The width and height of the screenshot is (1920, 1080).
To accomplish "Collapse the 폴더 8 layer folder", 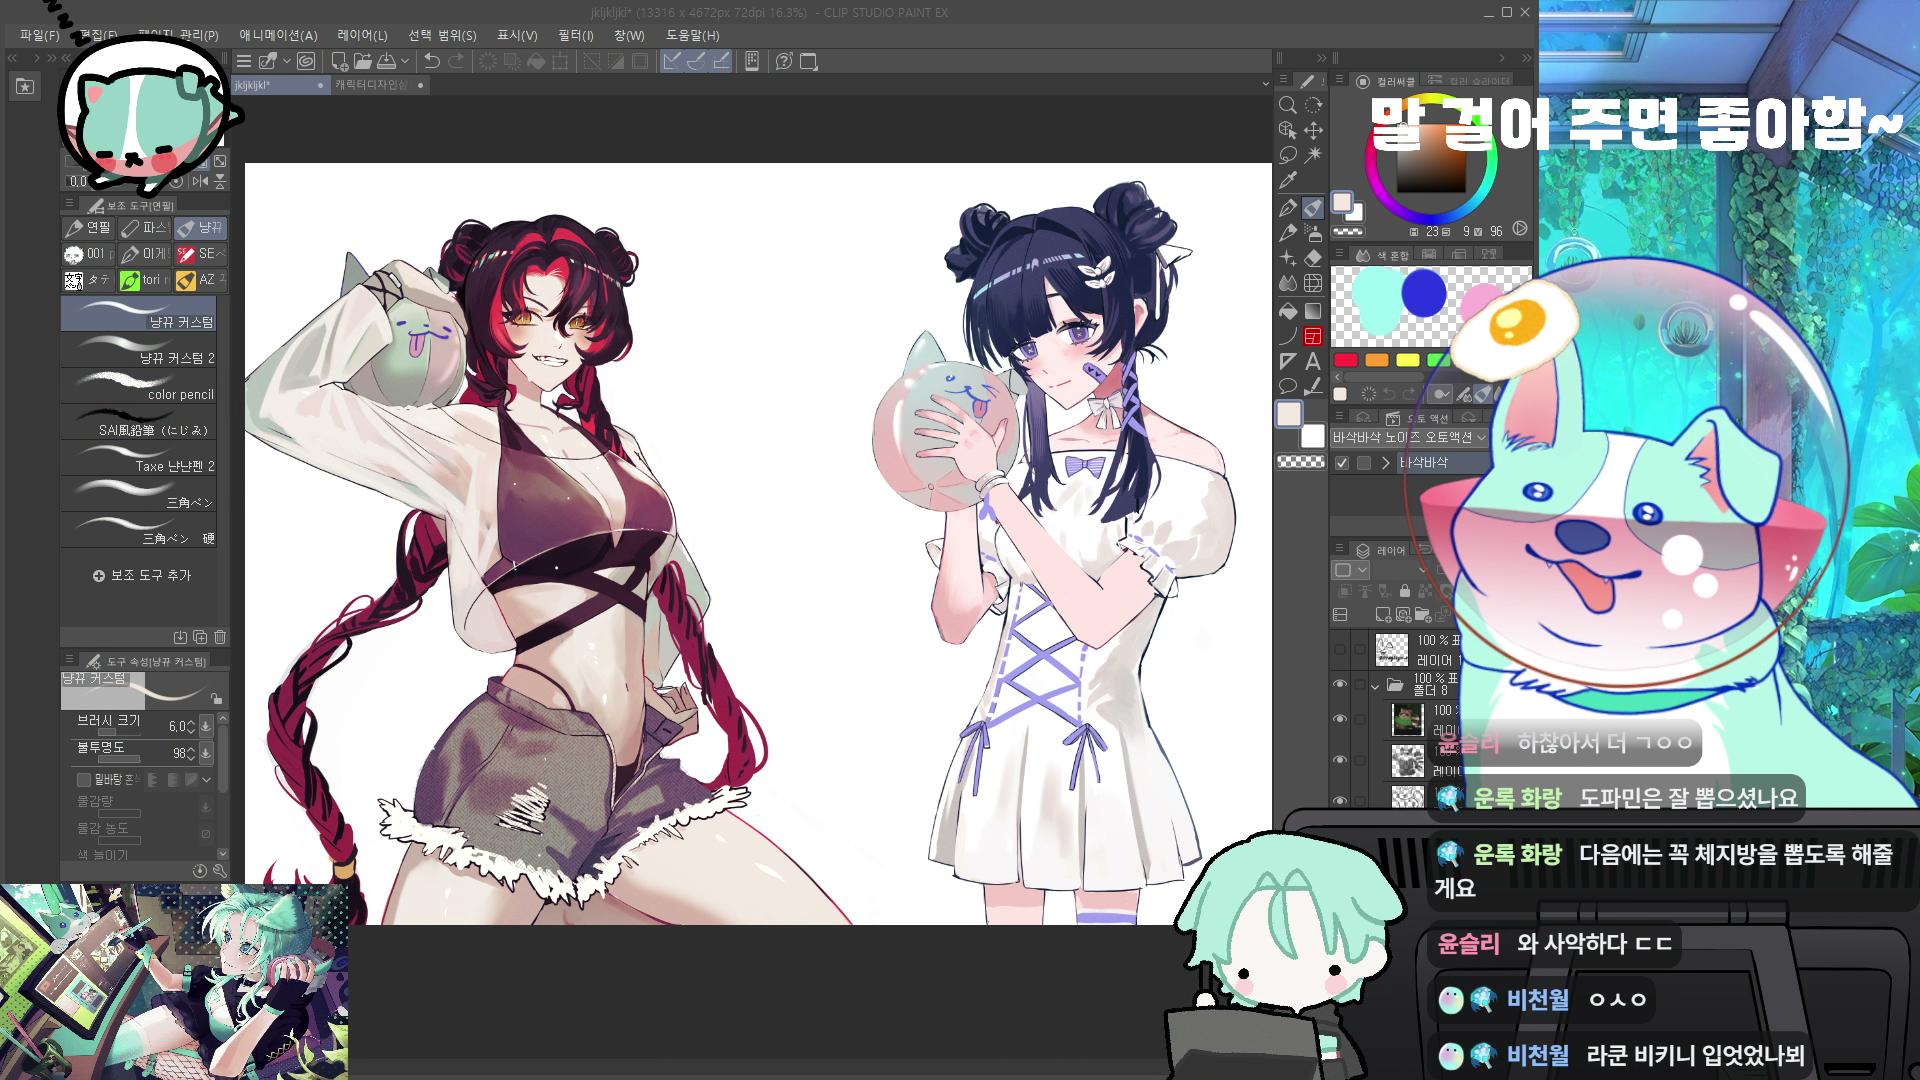I will [x=1376, y=686].
